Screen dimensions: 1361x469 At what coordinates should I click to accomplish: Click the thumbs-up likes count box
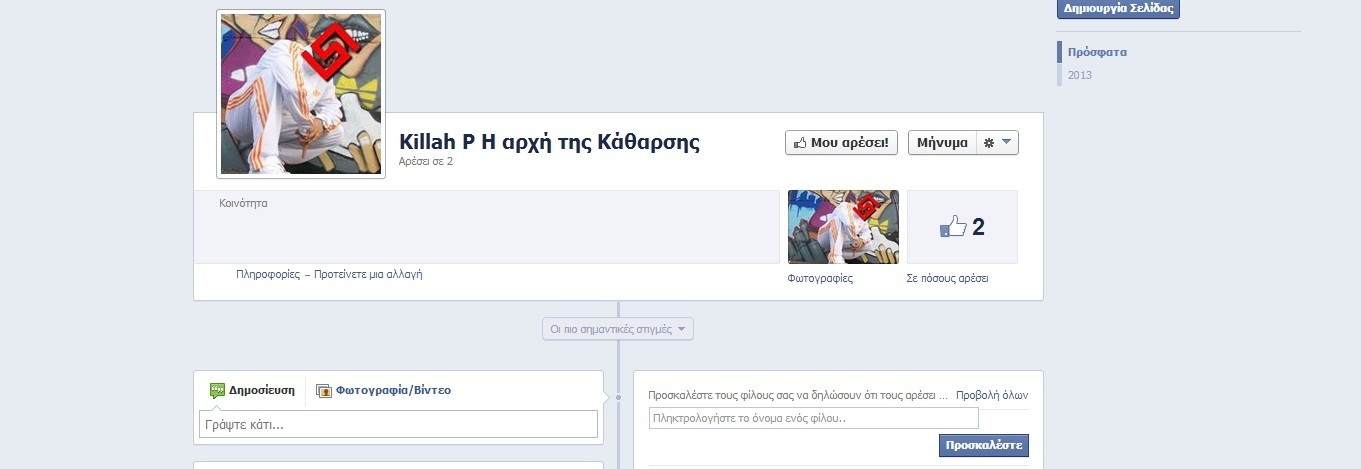(x=962, y=227)
